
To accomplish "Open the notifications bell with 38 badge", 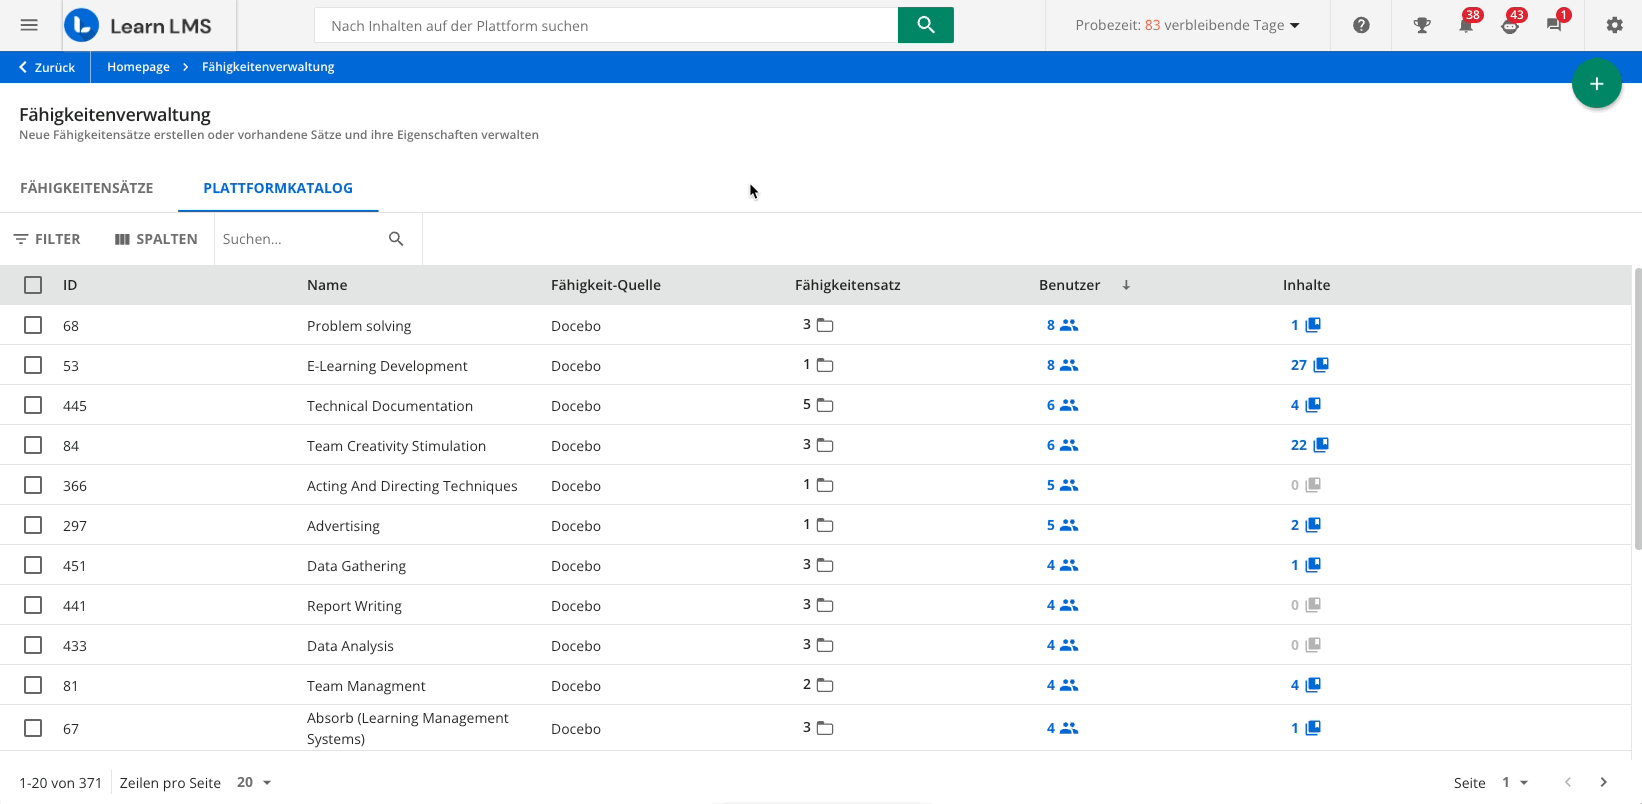I will point(1466,25).
